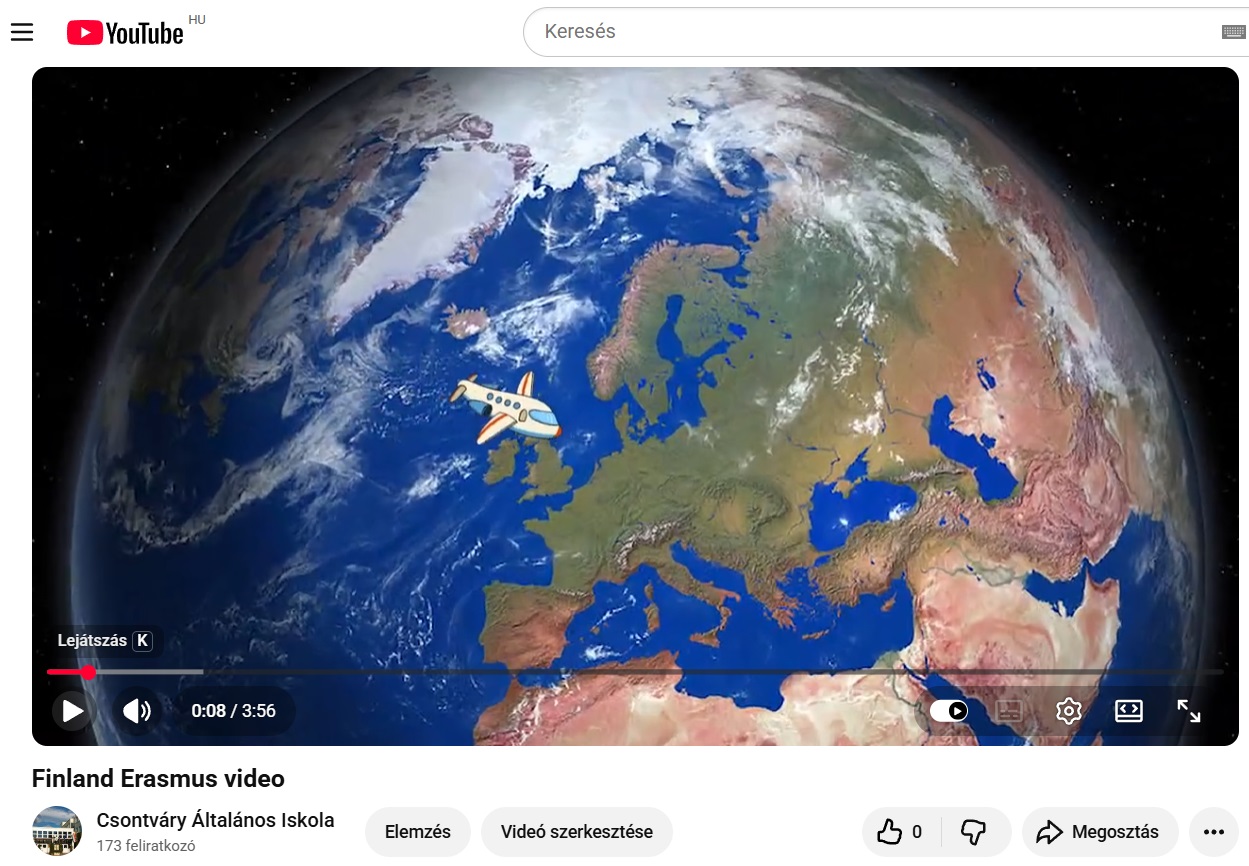Viewport: 1249px width, 866px height.
Task: Seek the red progress bar scrubber
Action: [x=88, y=672]
